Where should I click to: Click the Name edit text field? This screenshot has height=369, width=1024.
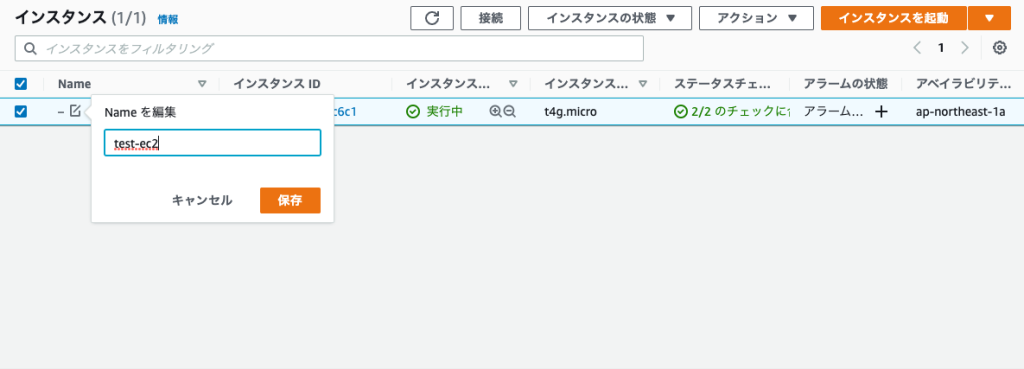(x=212, y=142)
